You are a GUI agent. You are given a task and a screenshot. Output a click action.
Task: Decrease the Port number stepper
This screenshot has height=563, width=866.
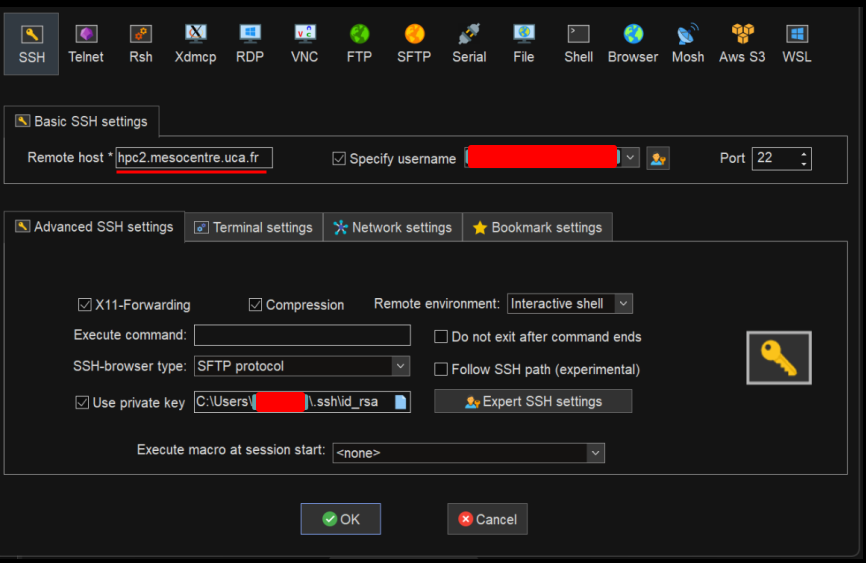point(804,164)
